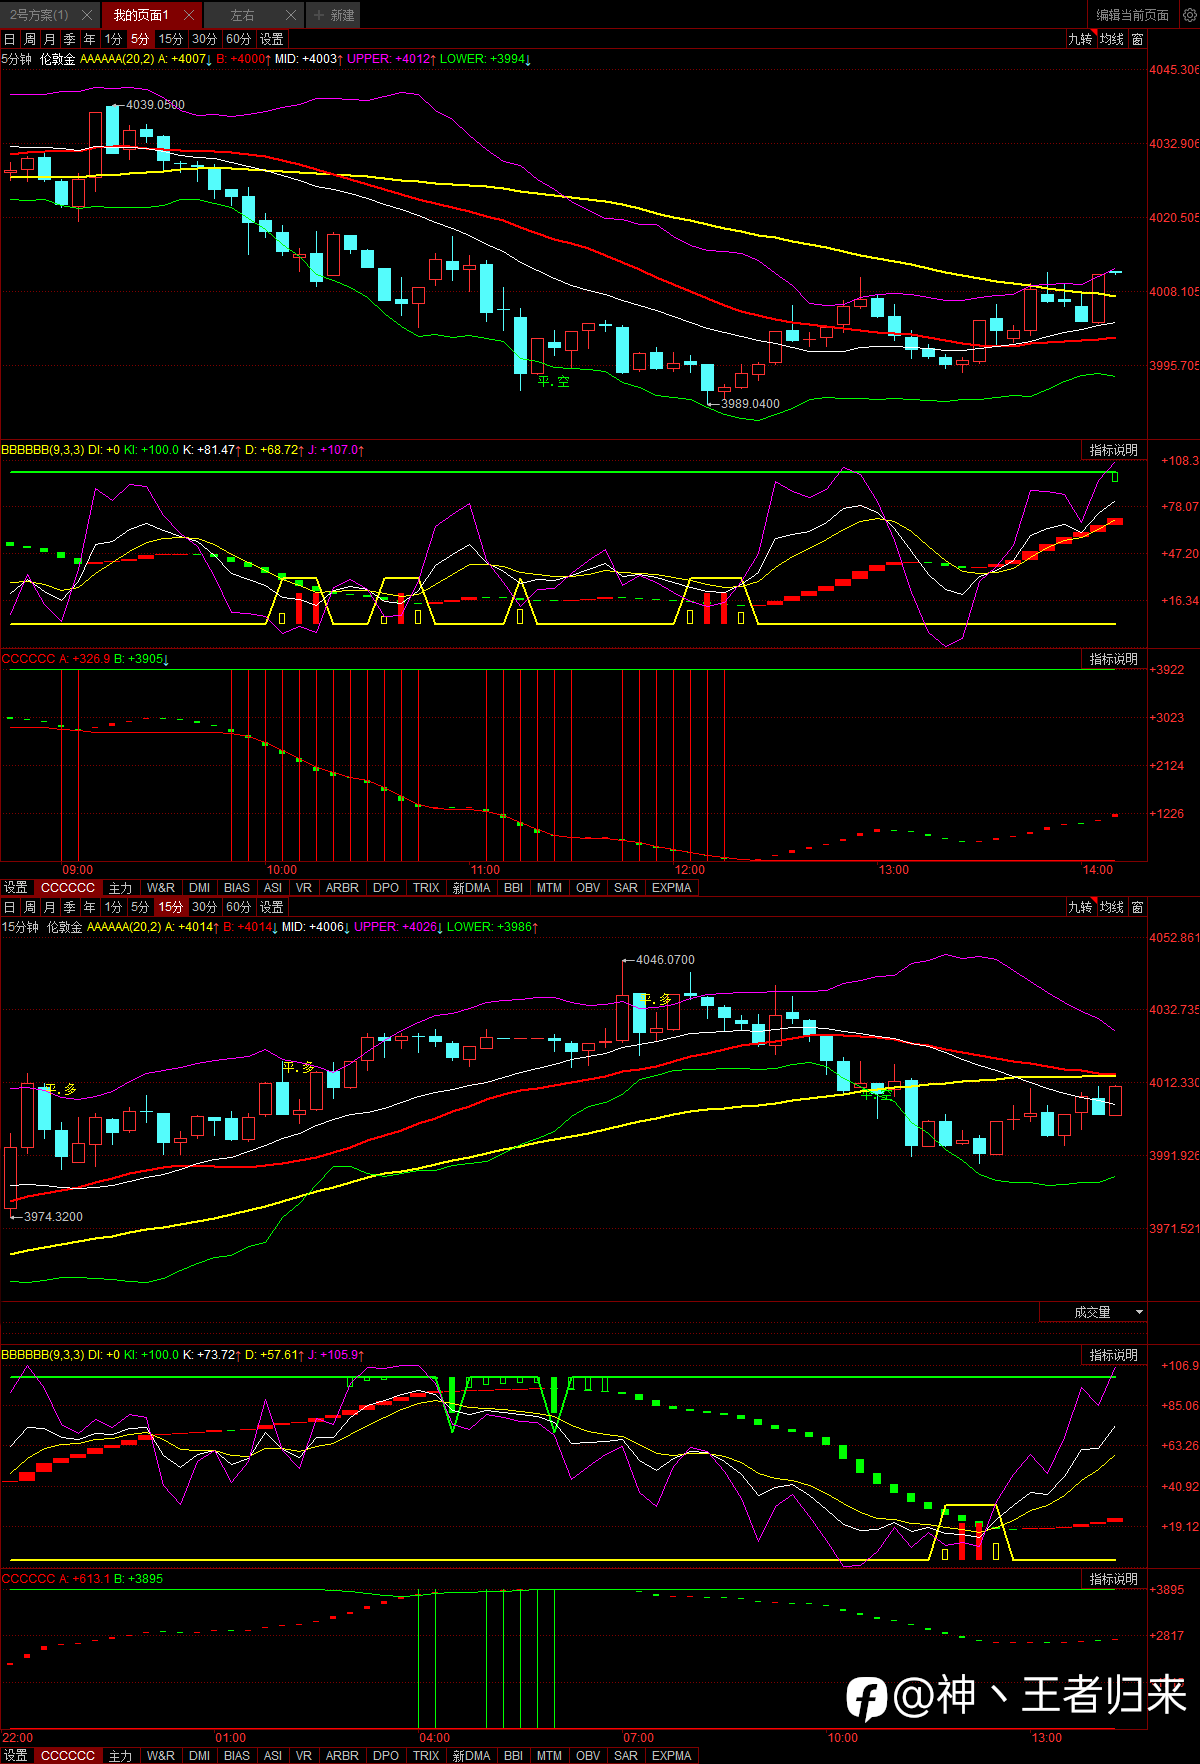Click the plus 新建 tab button

pos(333,15)
